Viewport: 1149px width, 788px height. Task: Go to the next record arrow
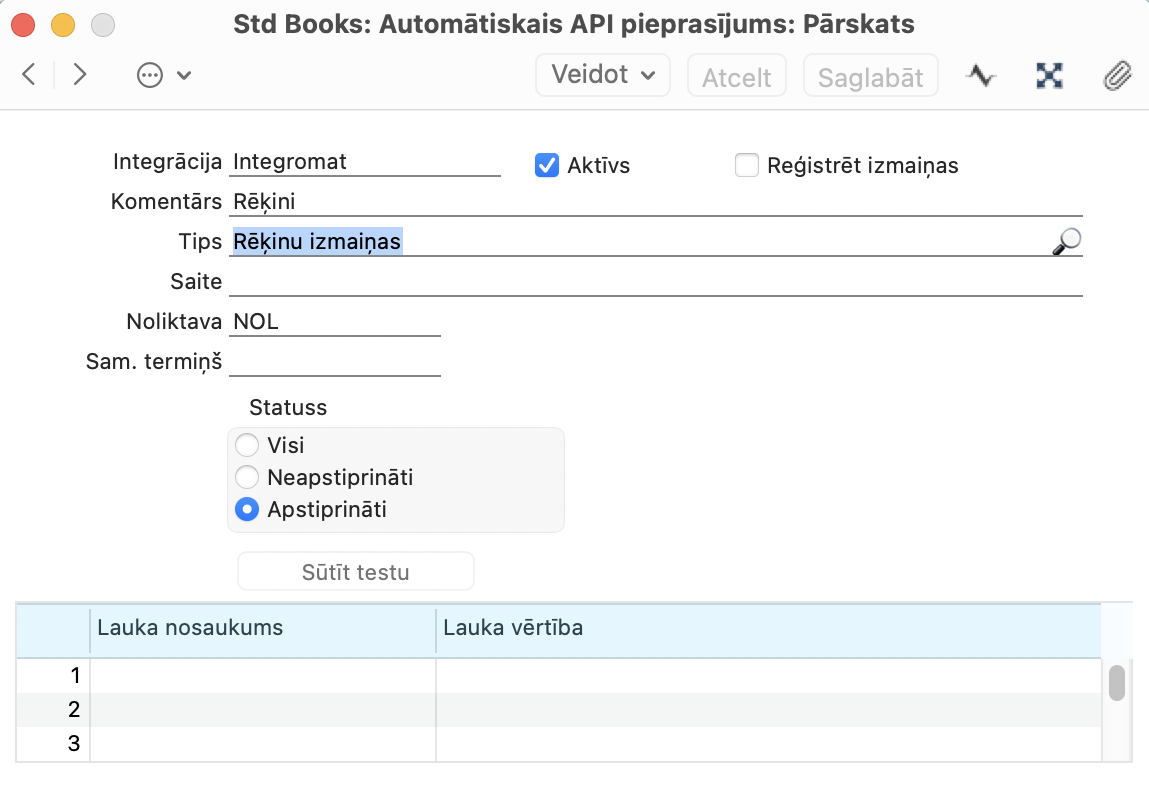click(x=80, y=75)
